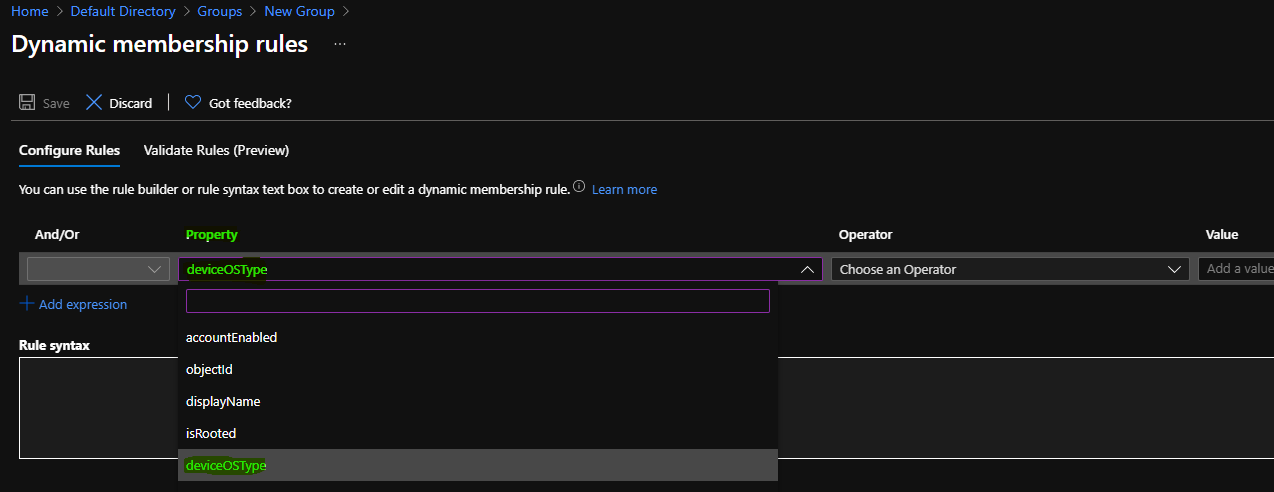This screenshot has width=1274, height=492.
Task: Click the Dynamic membership rules heading
Action: pos(160,45)
